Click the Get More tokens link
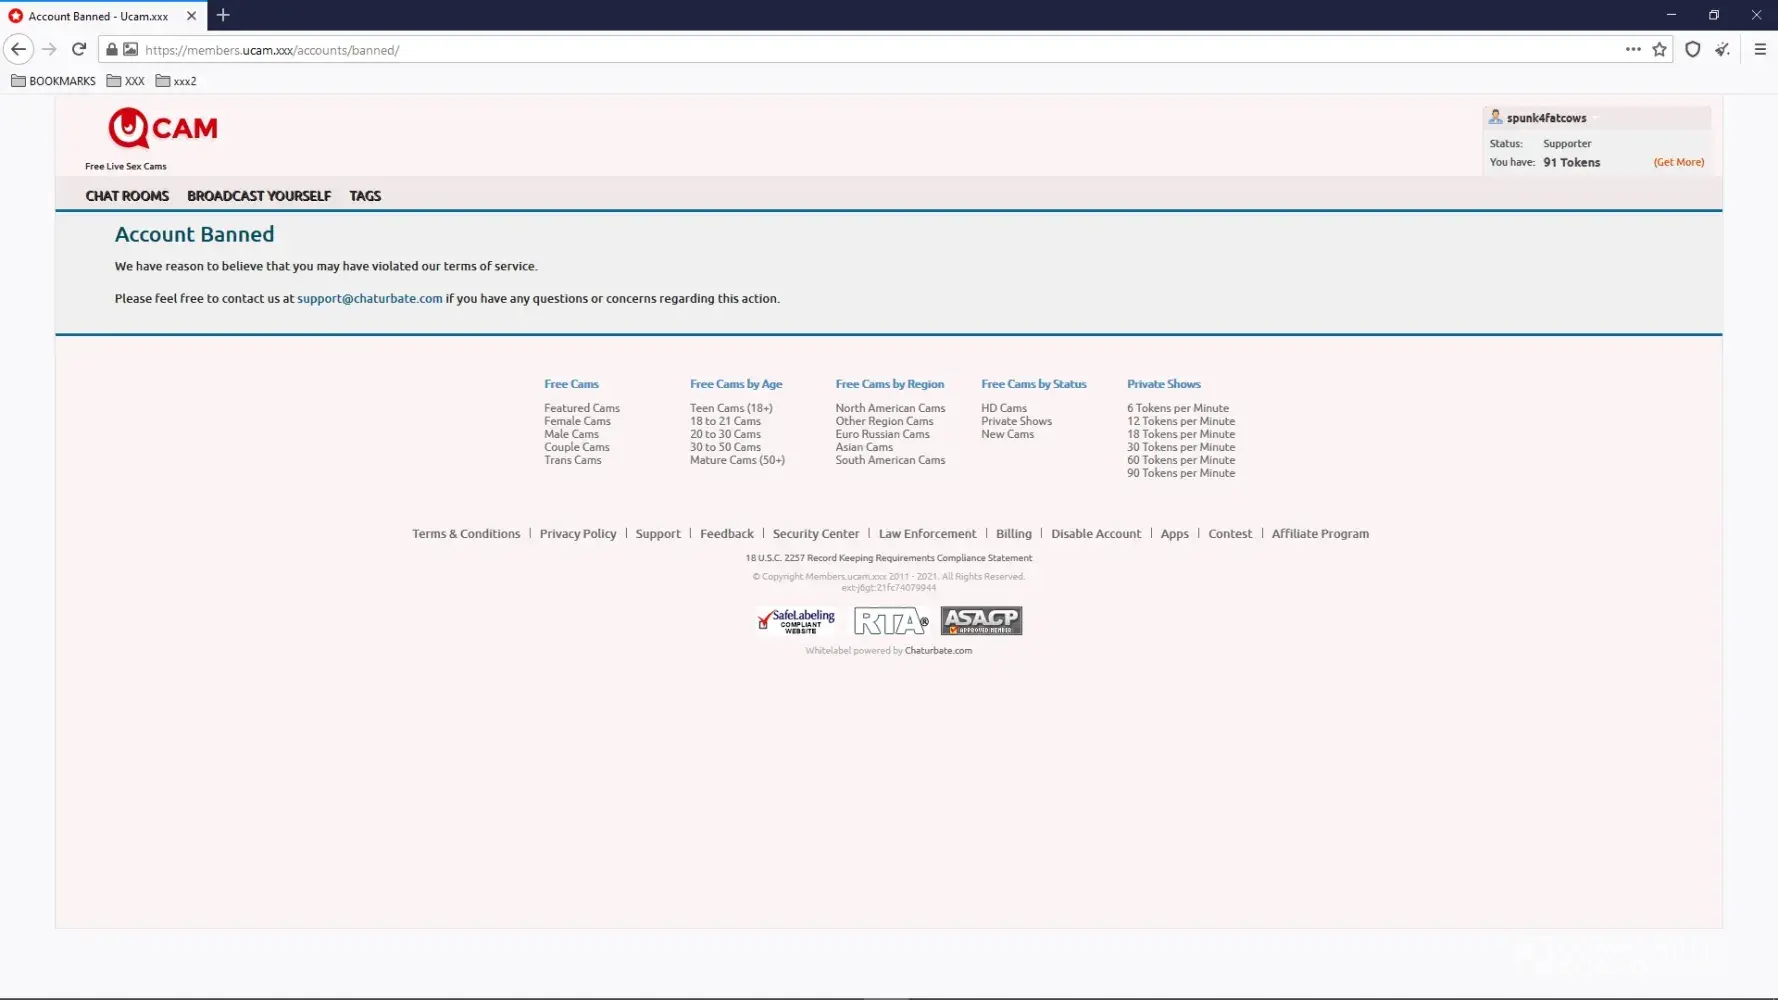 pos(1678,162)
